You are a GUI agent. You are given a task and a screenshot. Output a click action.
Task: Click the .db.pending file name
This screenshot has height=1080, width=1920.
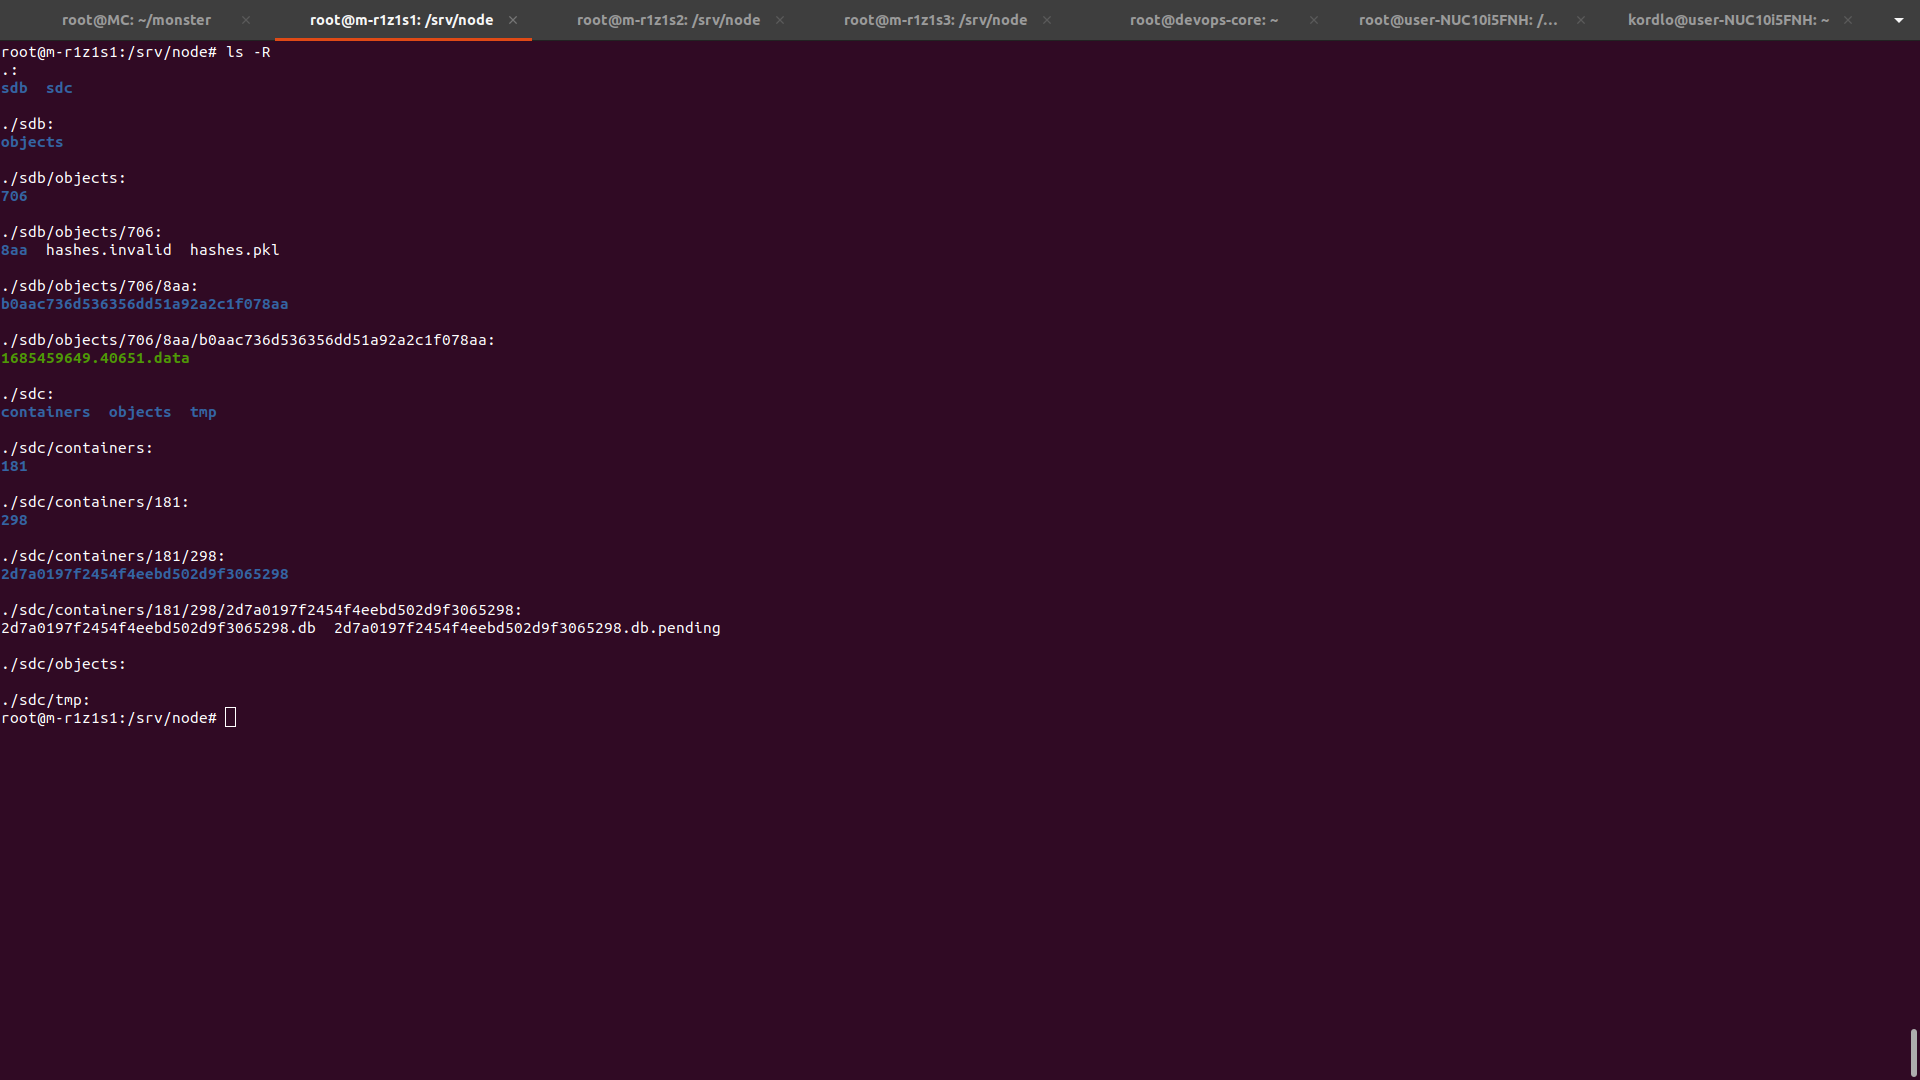[527, 628]
